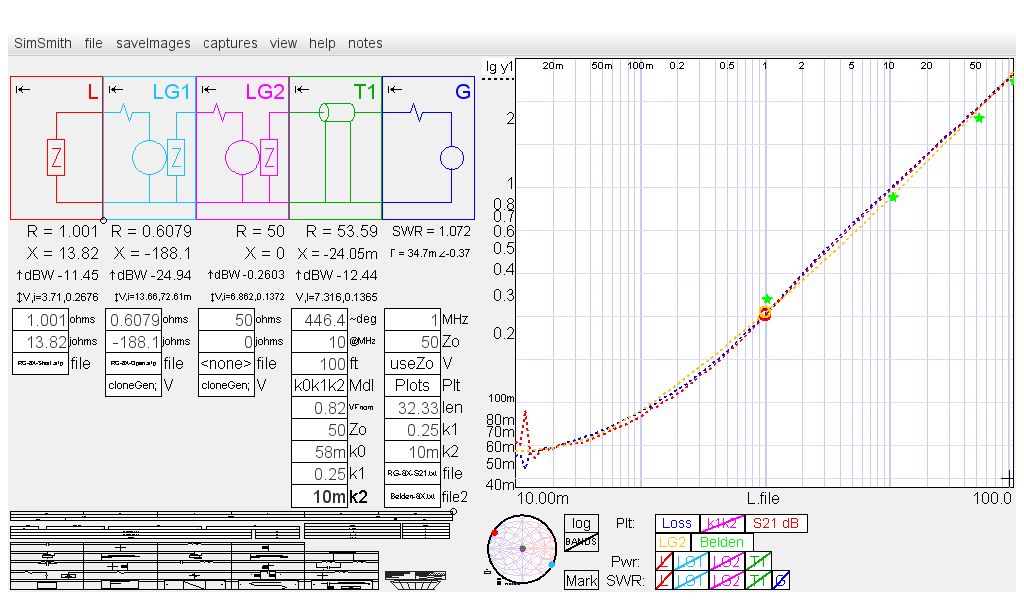Click the arrow icon in the T1 block

302,89
